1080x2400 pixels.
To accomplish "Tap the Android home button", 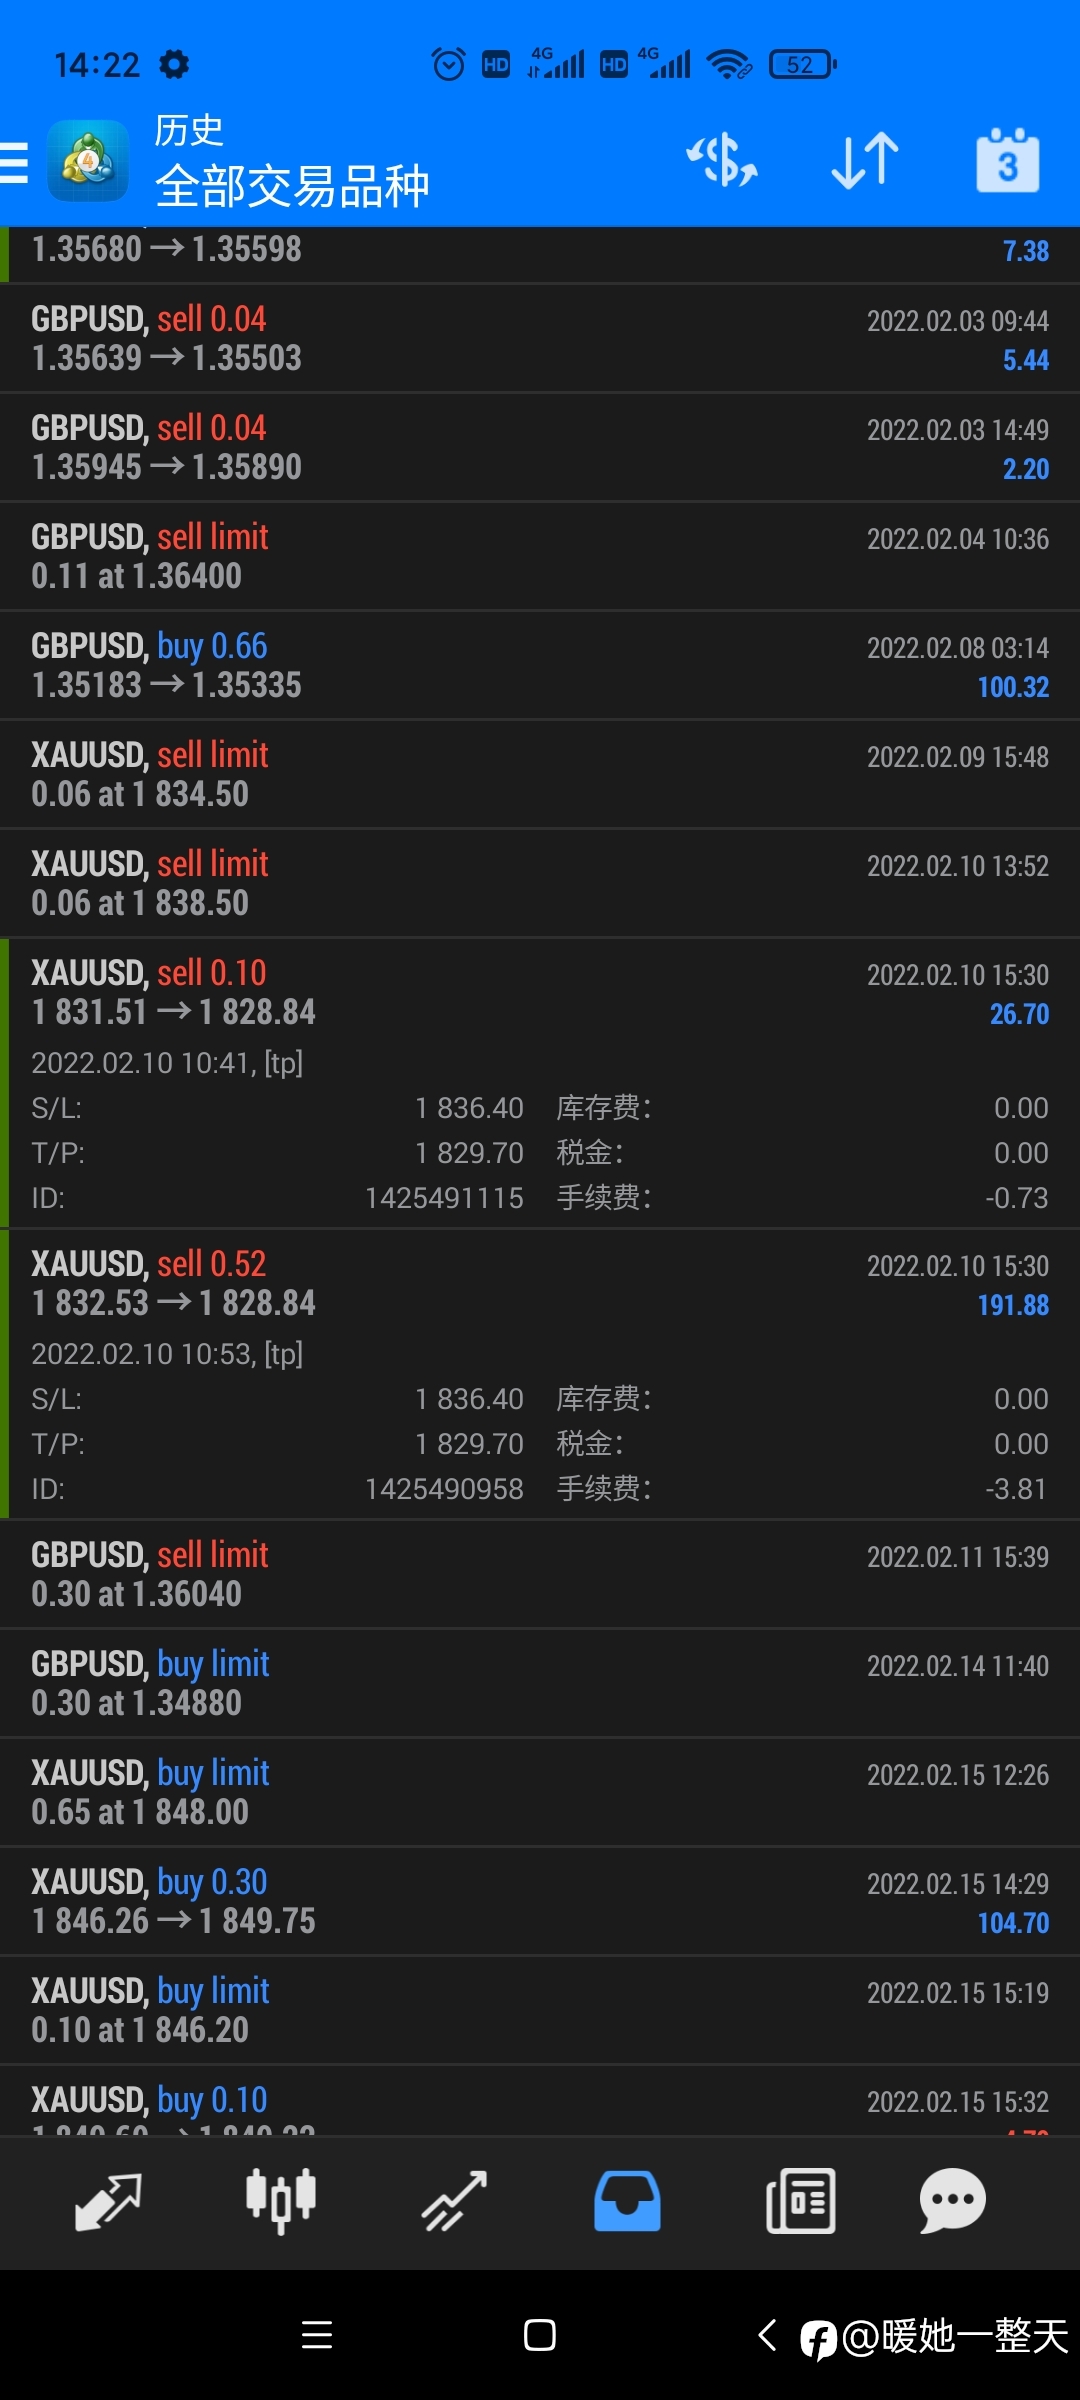I will [x=540, y=2335].
